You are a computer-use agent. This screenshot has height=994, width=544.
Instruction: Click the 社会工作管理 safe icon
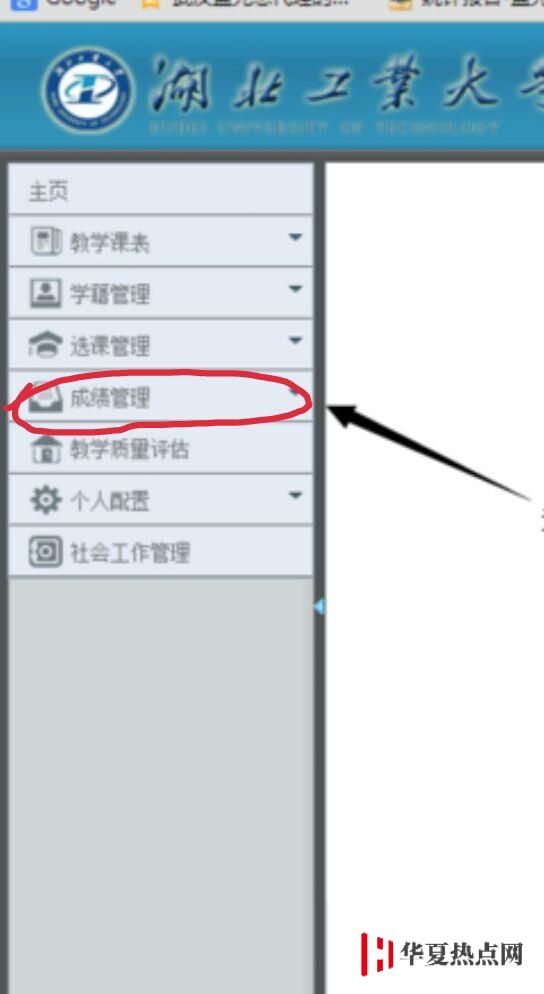point(46,552)
